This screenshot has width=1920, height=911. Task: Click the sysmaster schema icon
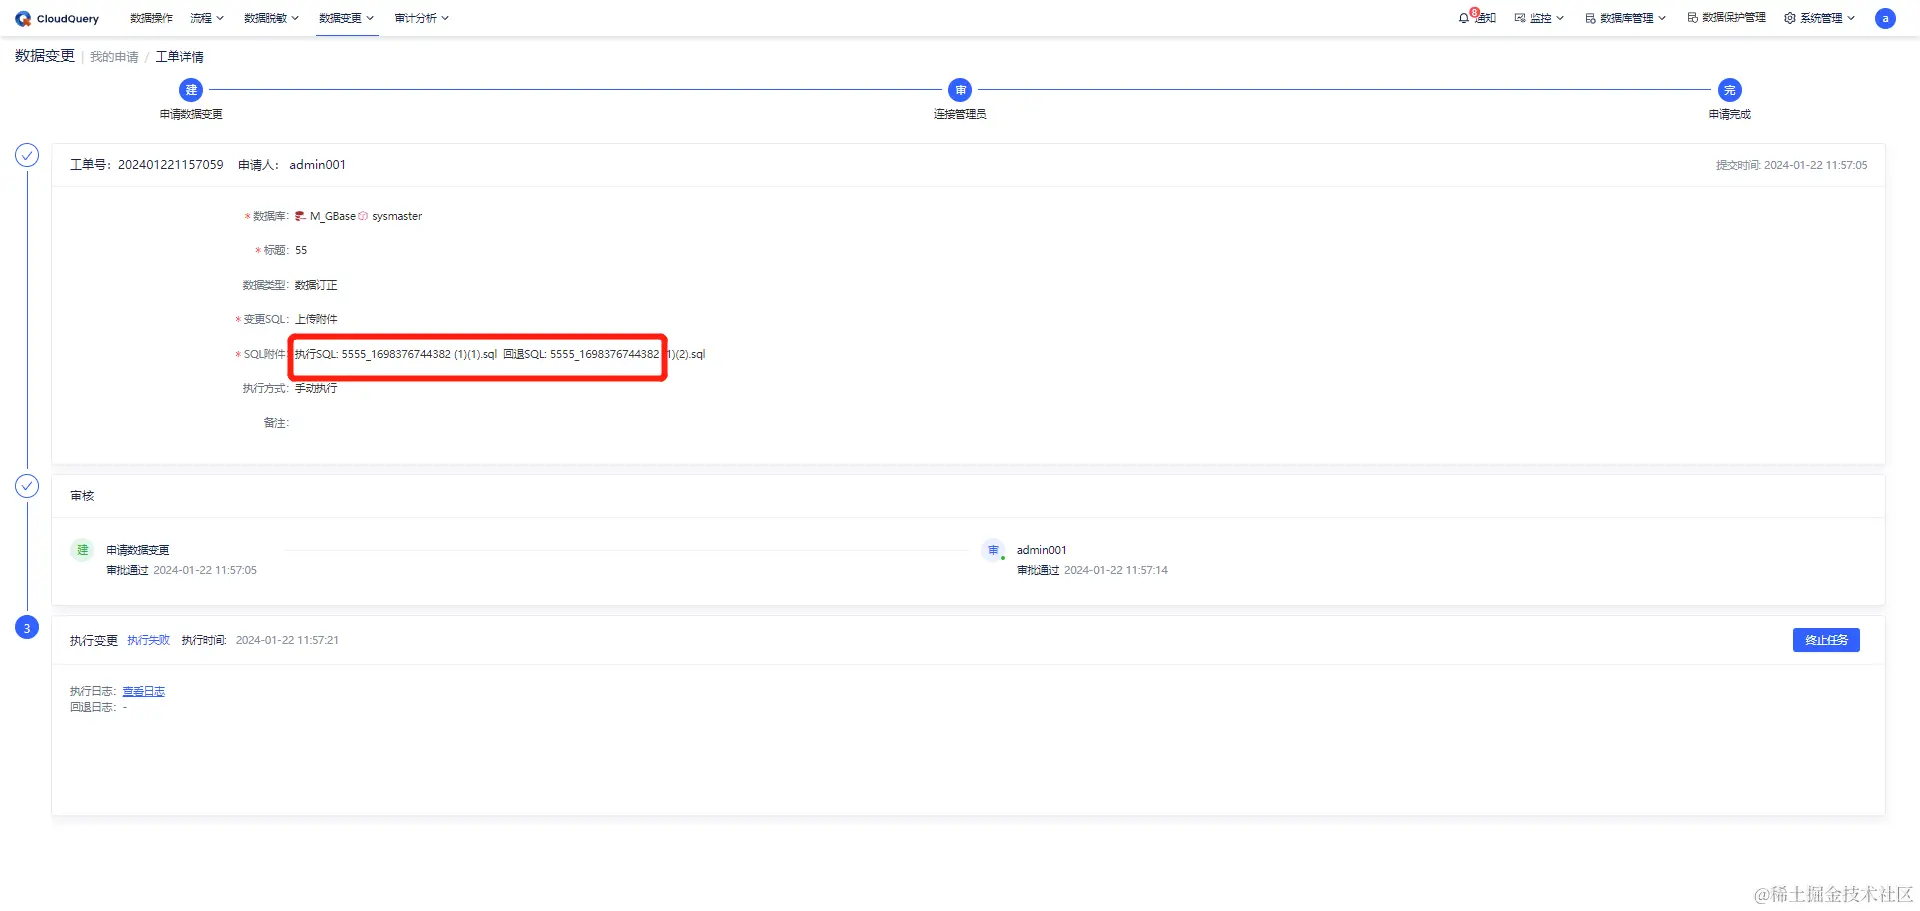coord(363,216)
